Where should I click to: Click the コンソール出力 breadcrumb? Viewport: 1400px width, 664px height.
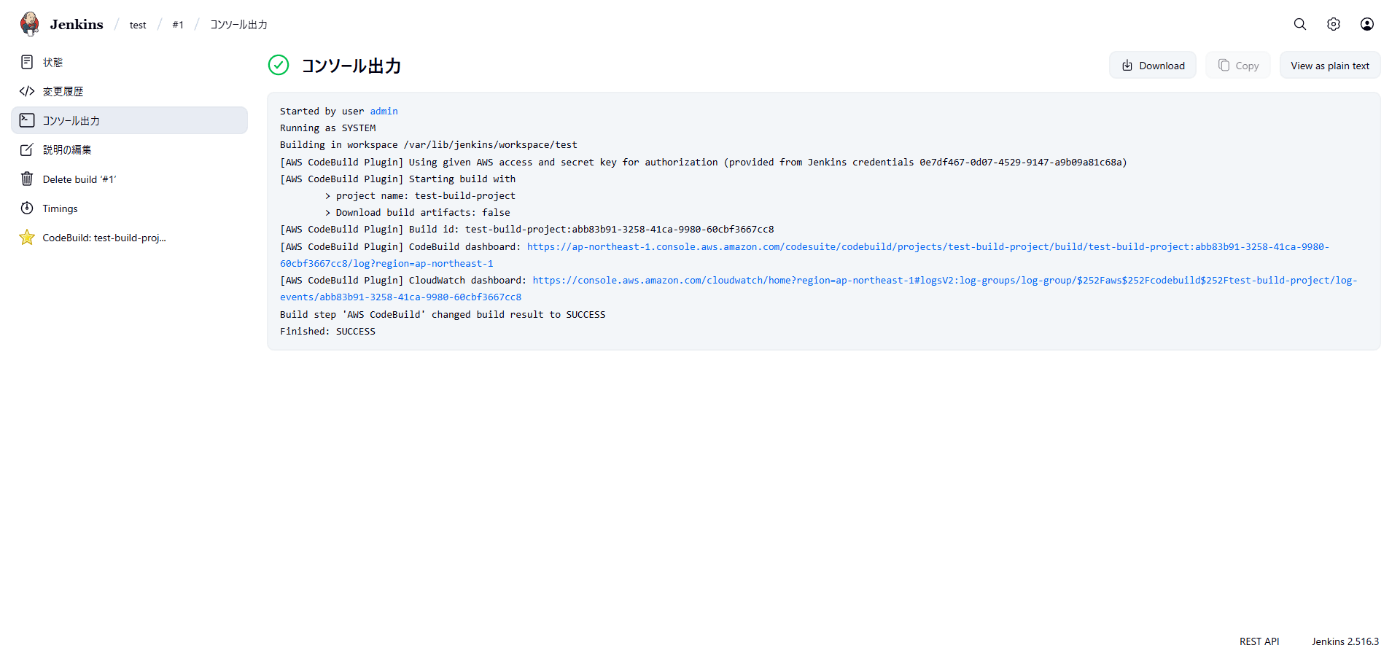click(x=238, y=24)
